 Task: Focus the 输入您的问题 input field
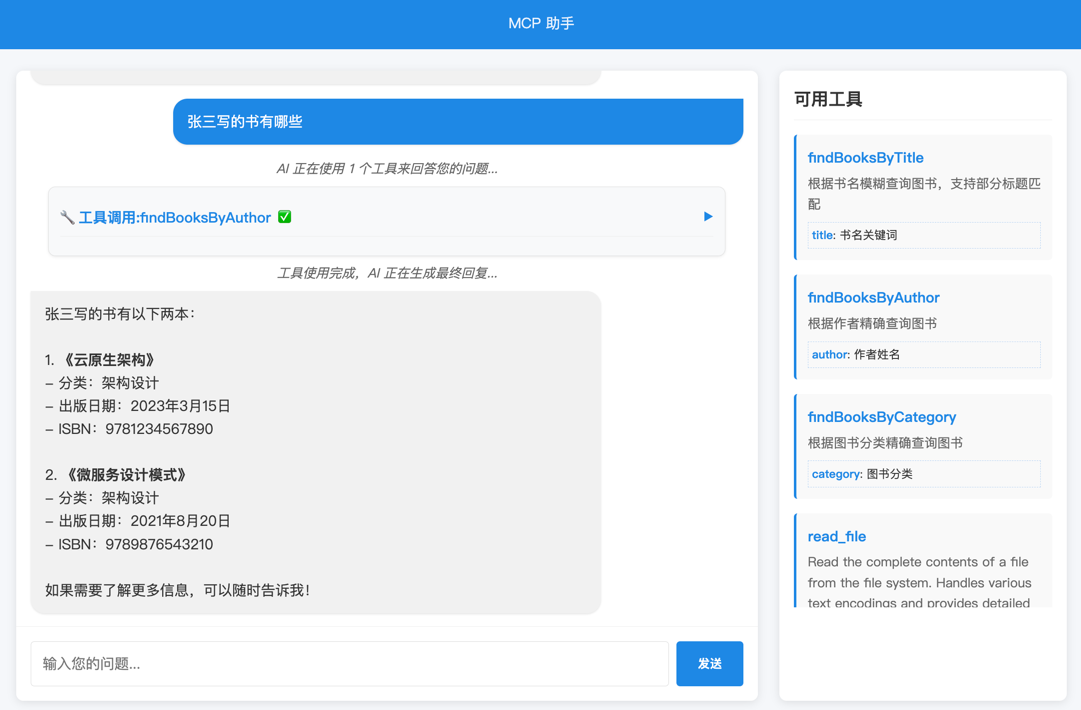350,663
